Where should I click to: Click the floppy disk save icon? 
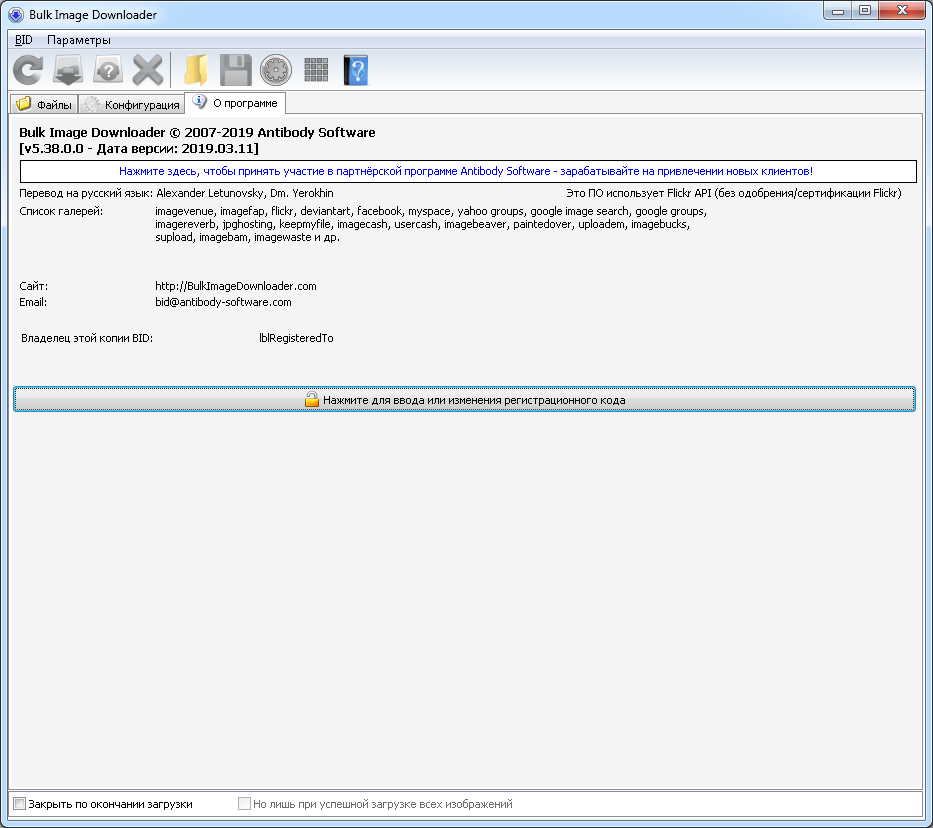(236, 70)
